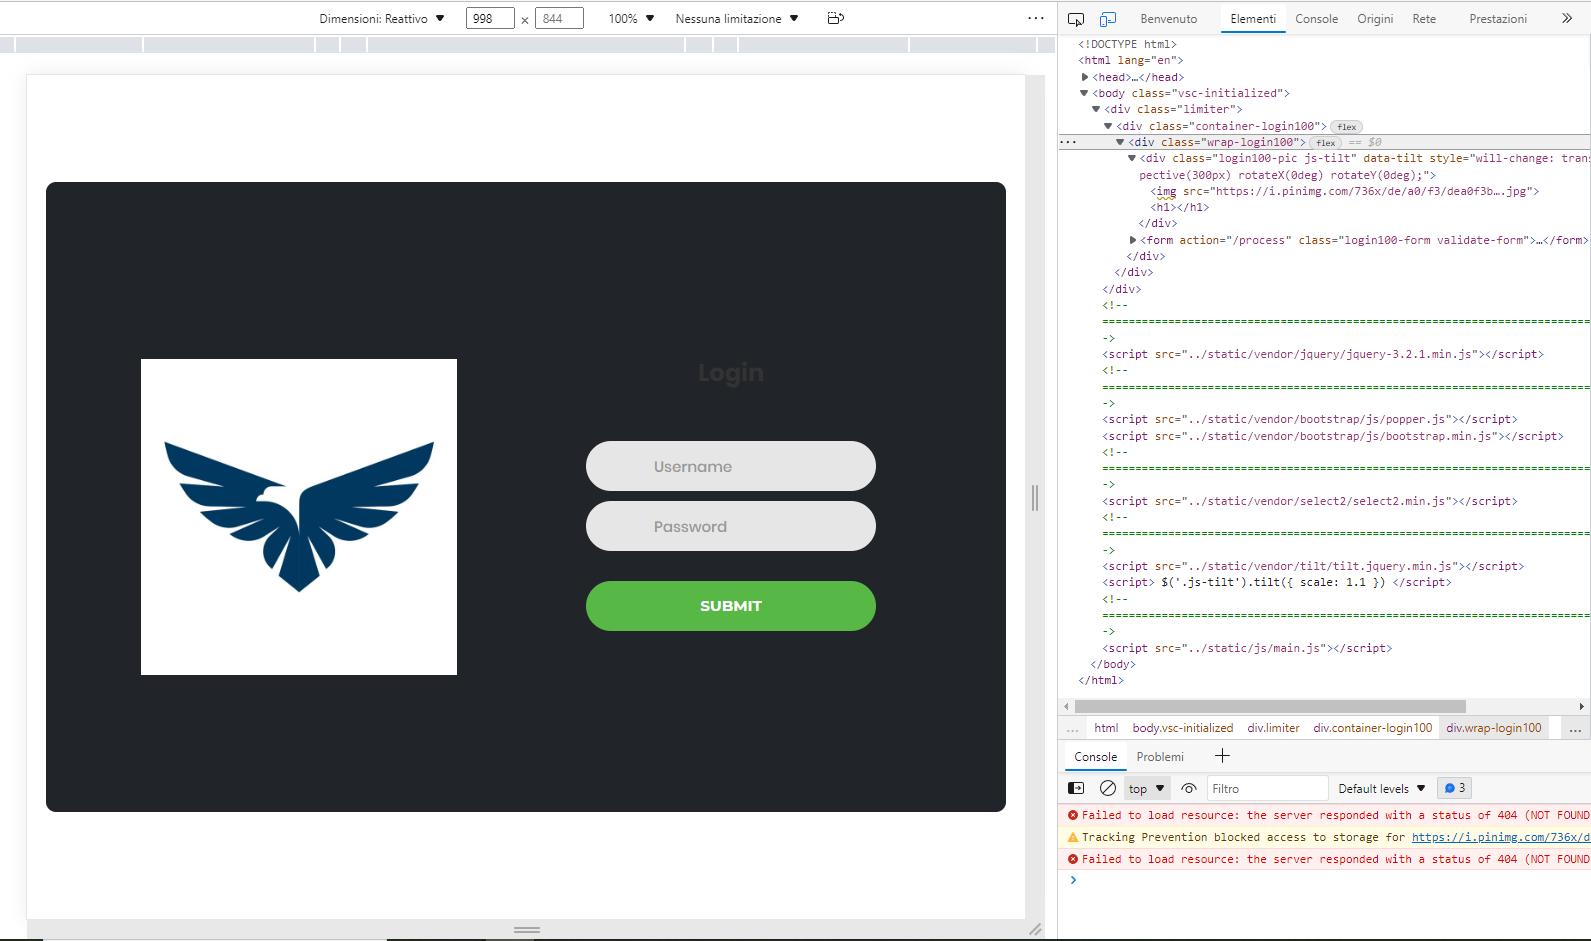Switch to the Benvenuto tab
Screen dimensions: 1591x941
[x=1168, y=19]
